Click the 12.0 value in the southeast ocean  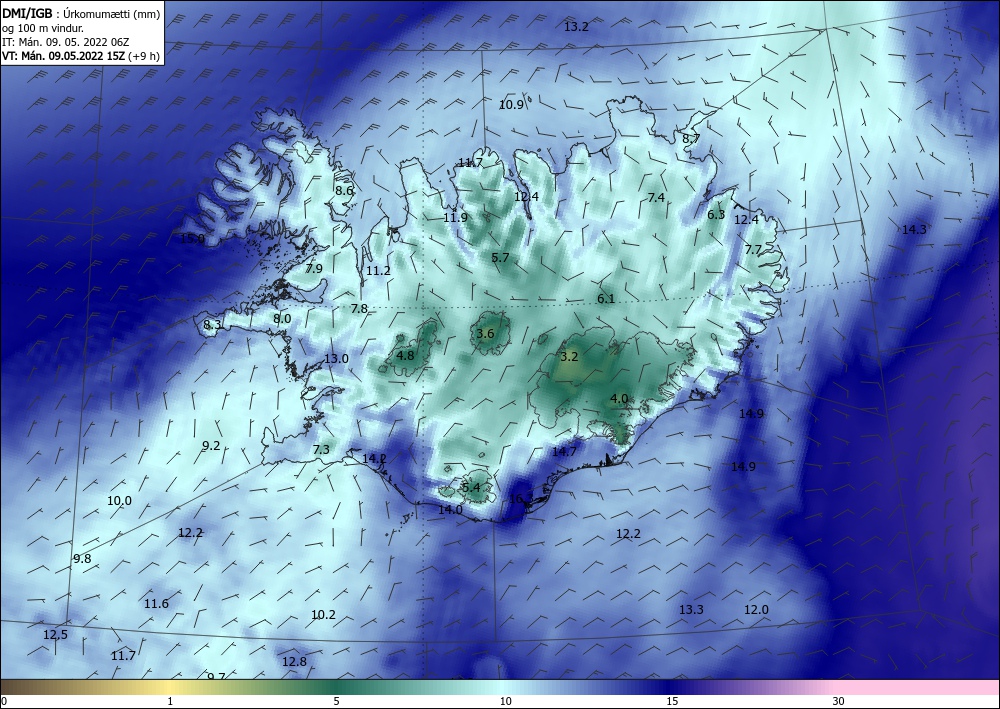pos(756,610)
